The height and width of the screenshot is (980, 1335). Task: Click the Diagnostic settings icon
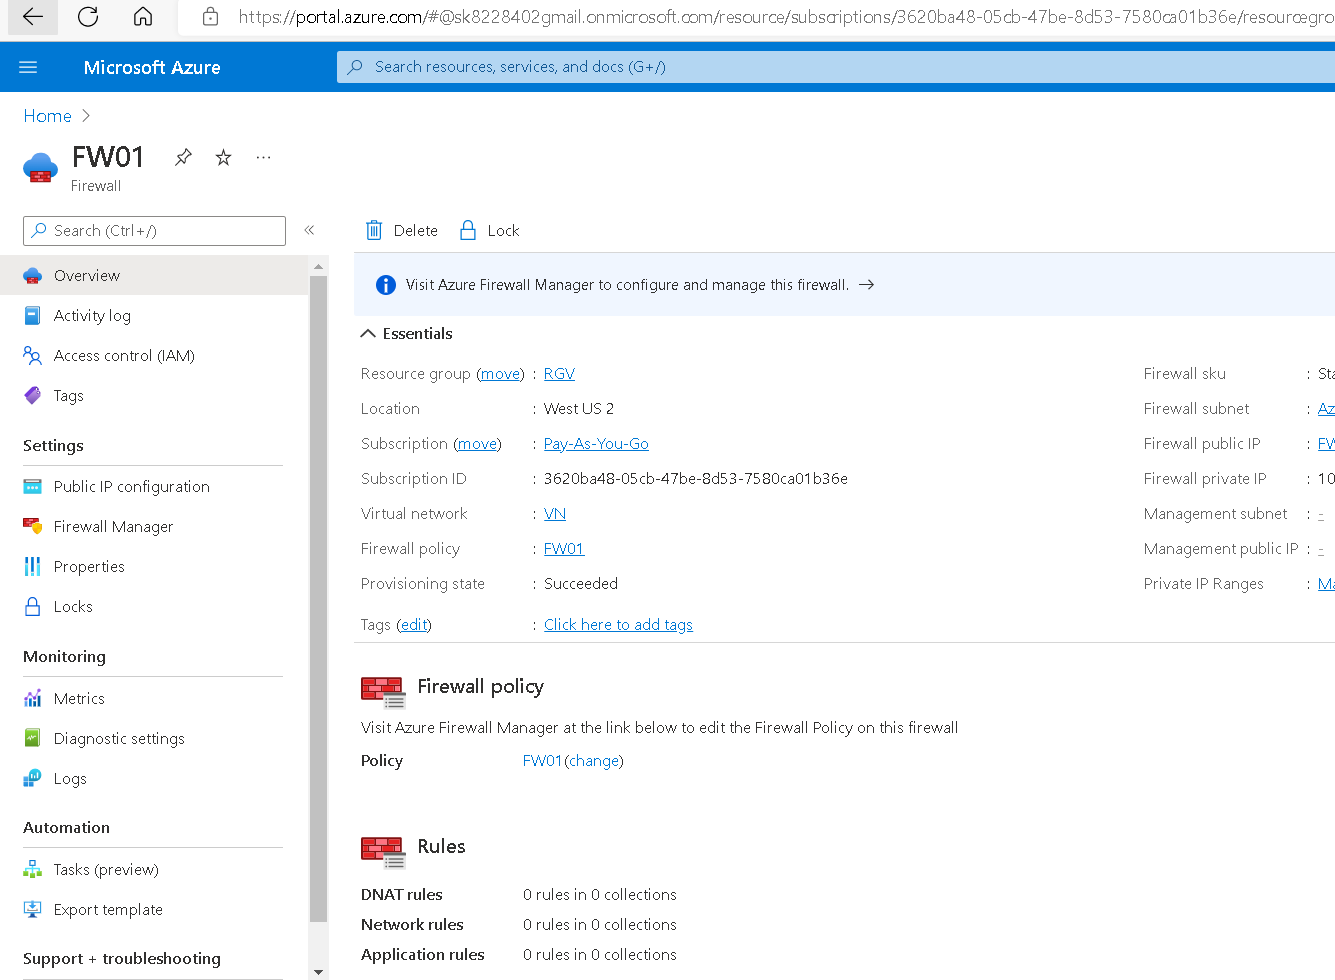point(32,738)
